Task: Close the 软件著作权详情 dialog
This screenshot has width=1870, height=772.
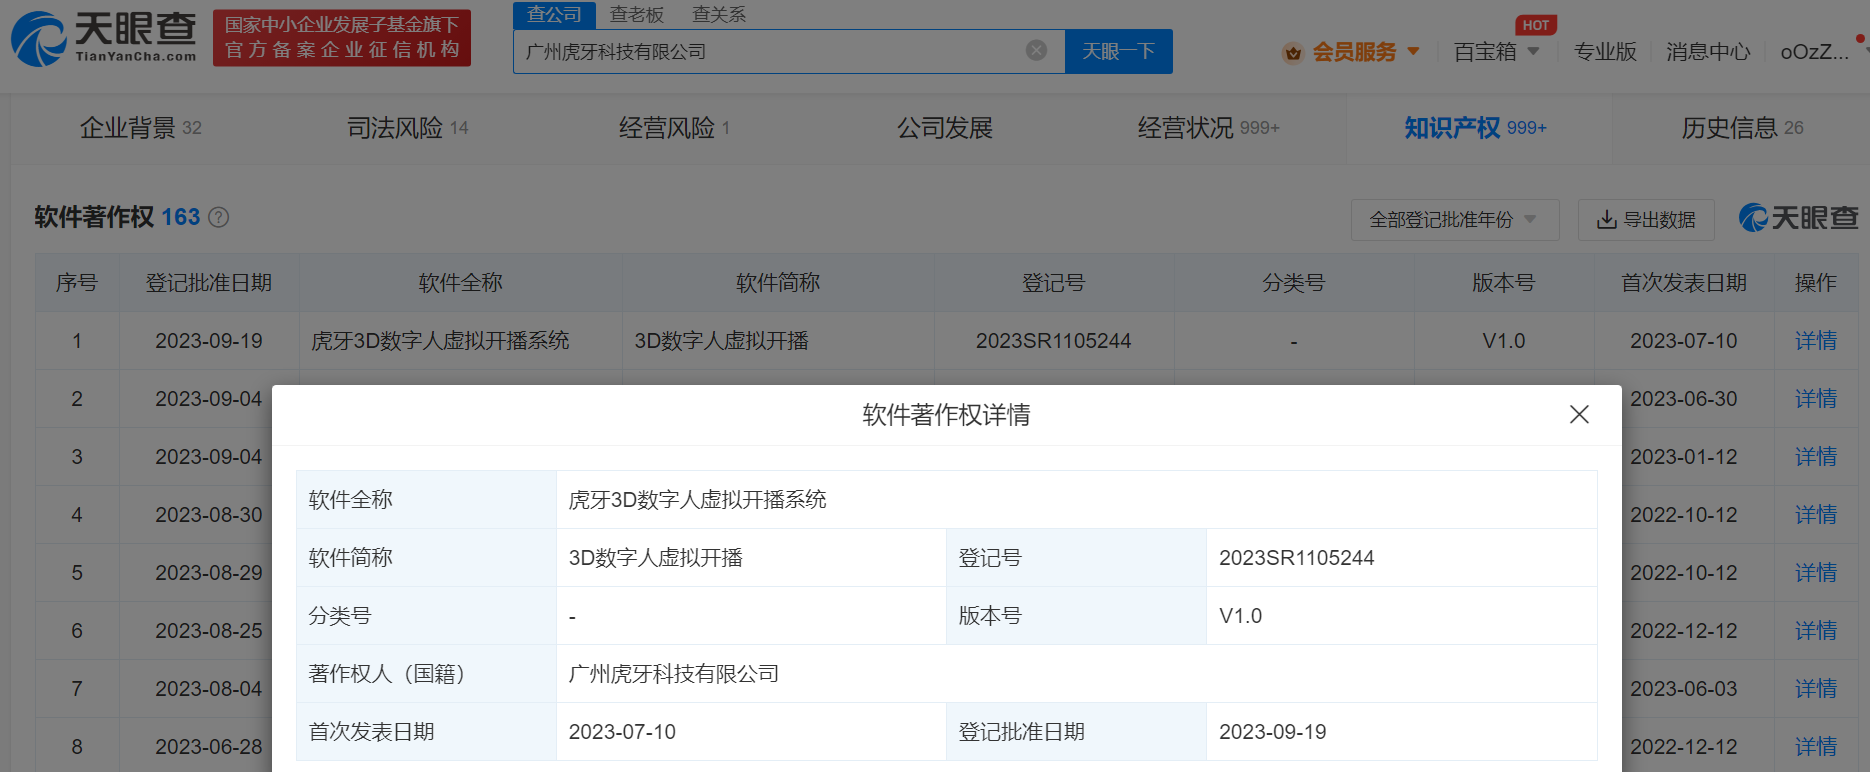Action: [1579, 414]
